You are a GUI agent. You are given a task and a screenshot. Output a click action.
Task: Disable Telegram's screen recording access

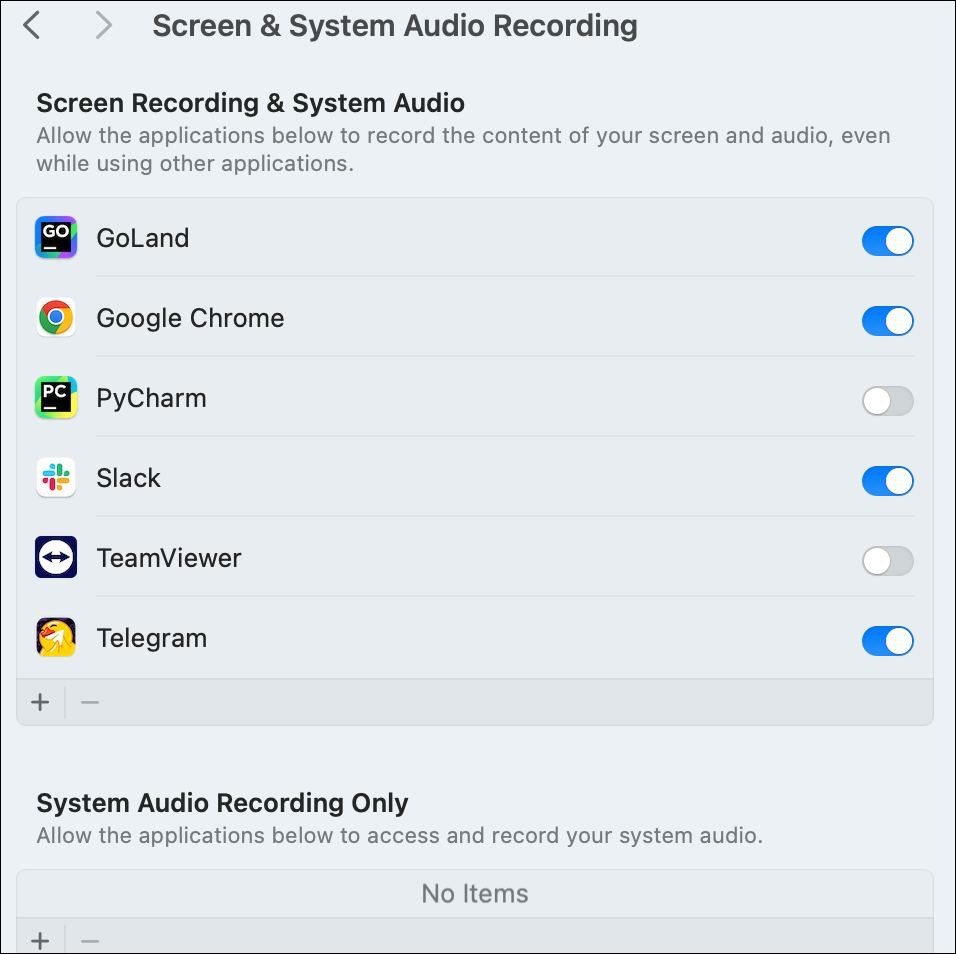click(887, 641)
